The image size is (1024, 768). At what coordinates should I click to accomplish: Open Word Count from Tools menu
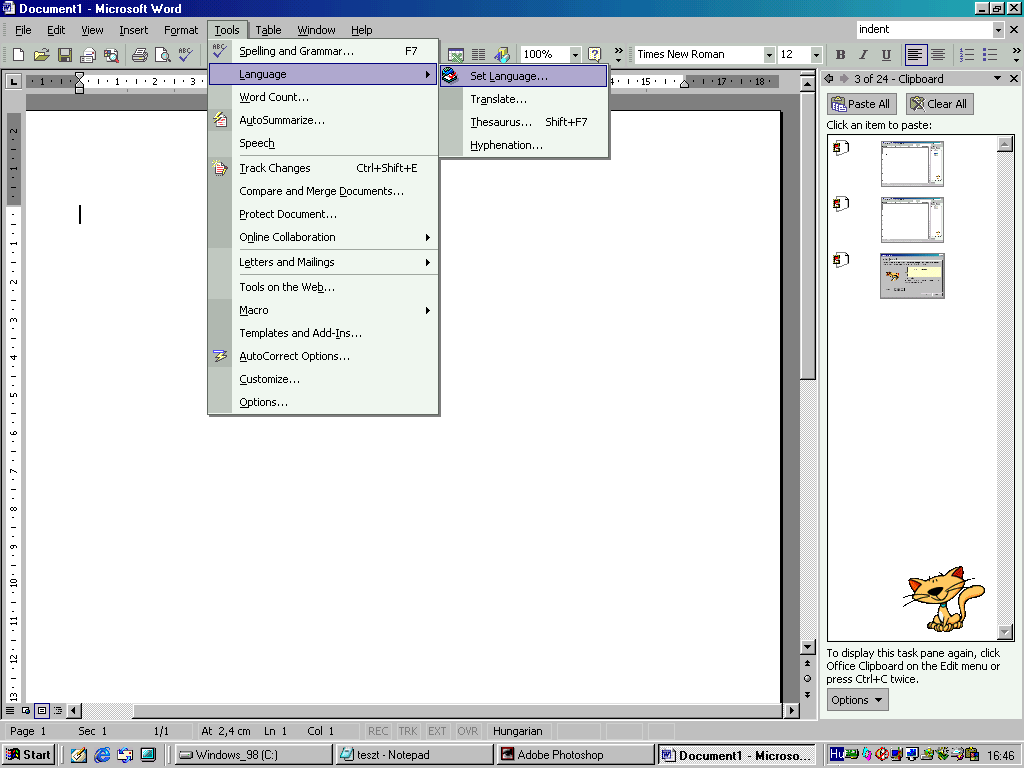pos(323,97)
